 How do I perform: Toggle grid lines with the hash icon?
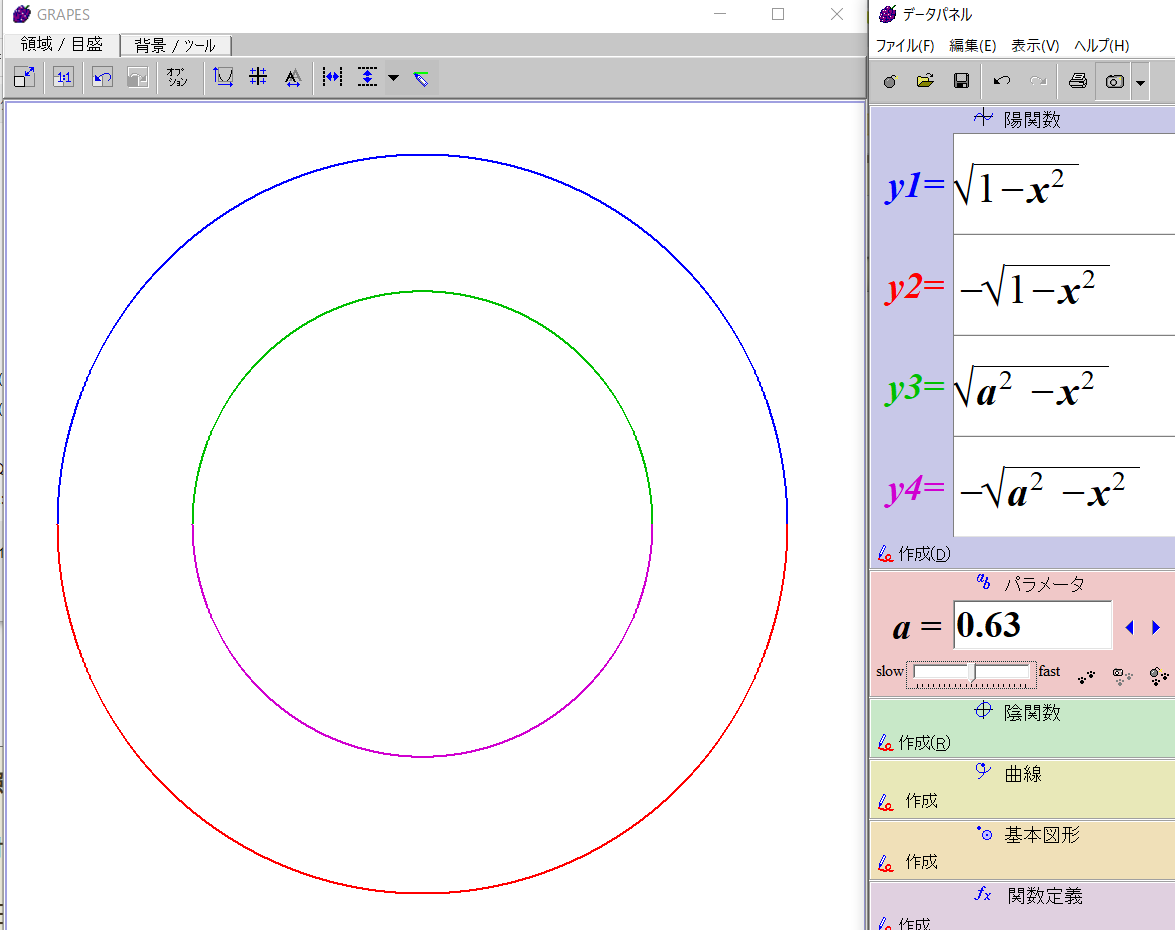(x=258, y=77)
